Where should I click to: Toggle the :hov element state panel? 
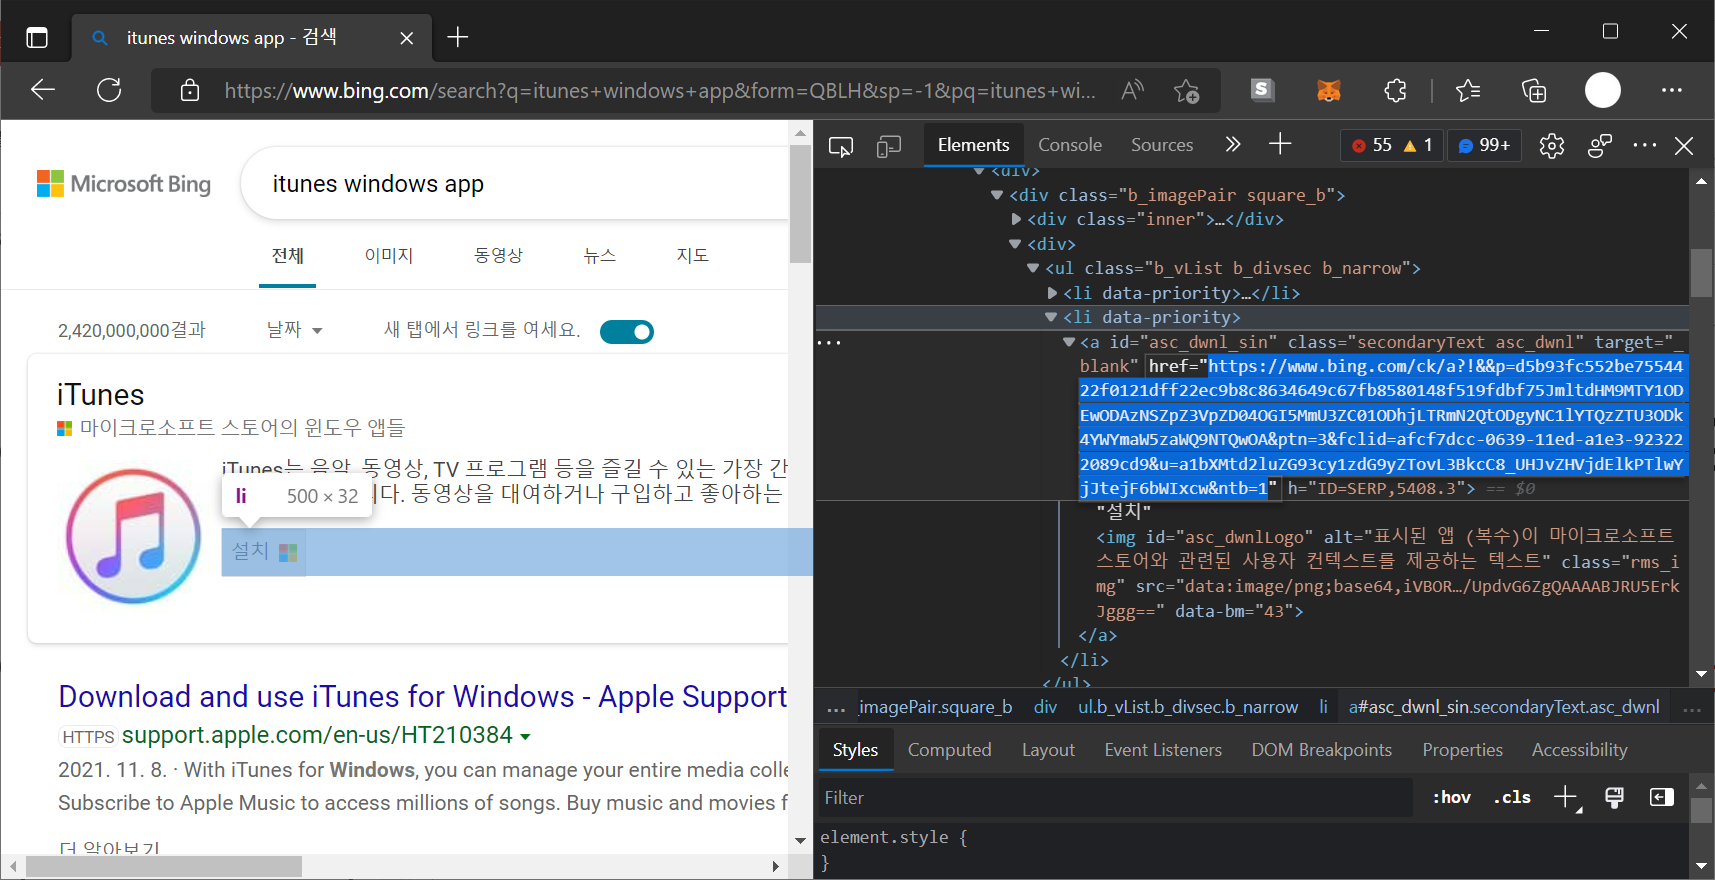pyautogui.click(x=1452, y=797)
